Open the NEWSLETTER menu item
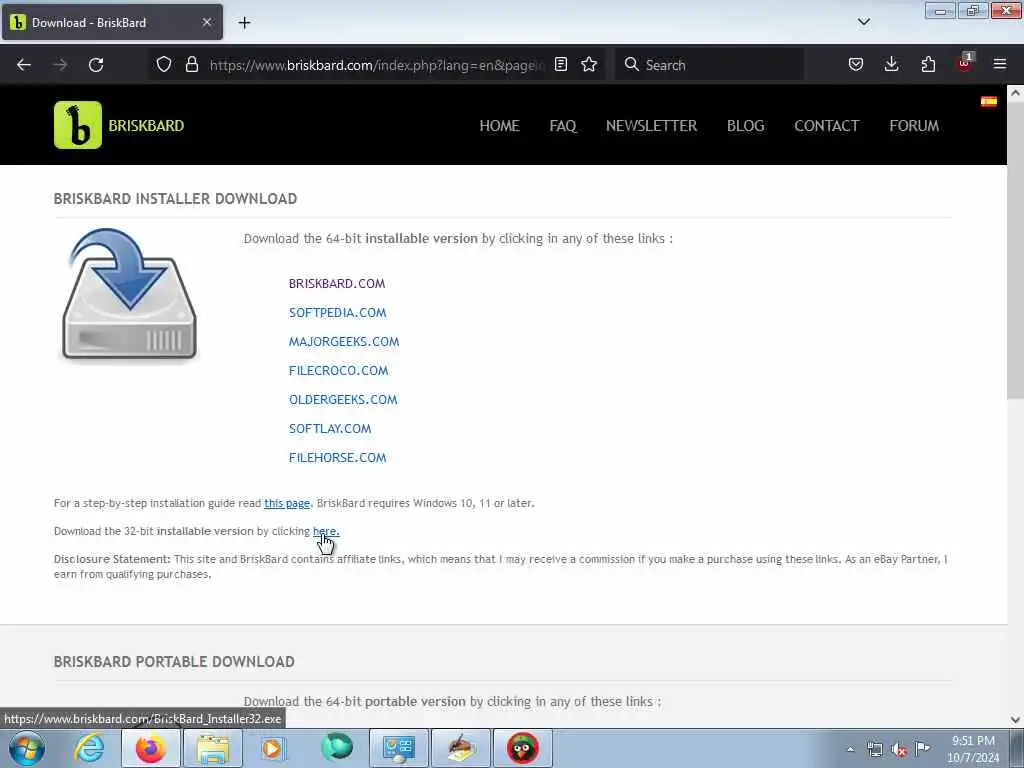1024x768 pixels. point(651,125)
